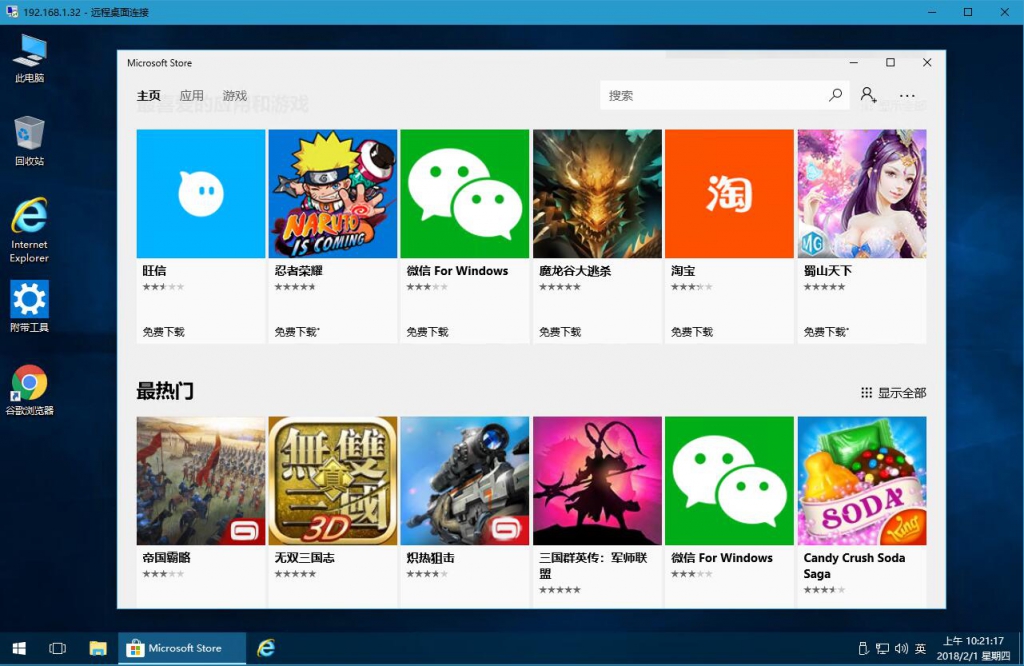Viewport: 1024px width, 666px height.
Task: Open the 忍者荣耀 Naruto game tile
Action: 332,193
